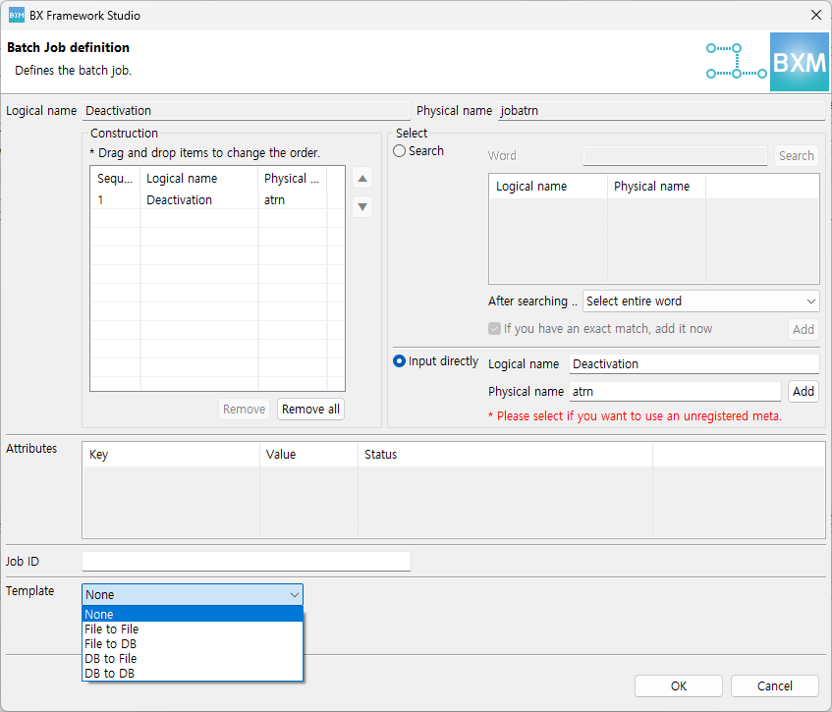Click the BX Framework Studio title icon
This screenshot has width=832, height=712.
coord(16,15)
